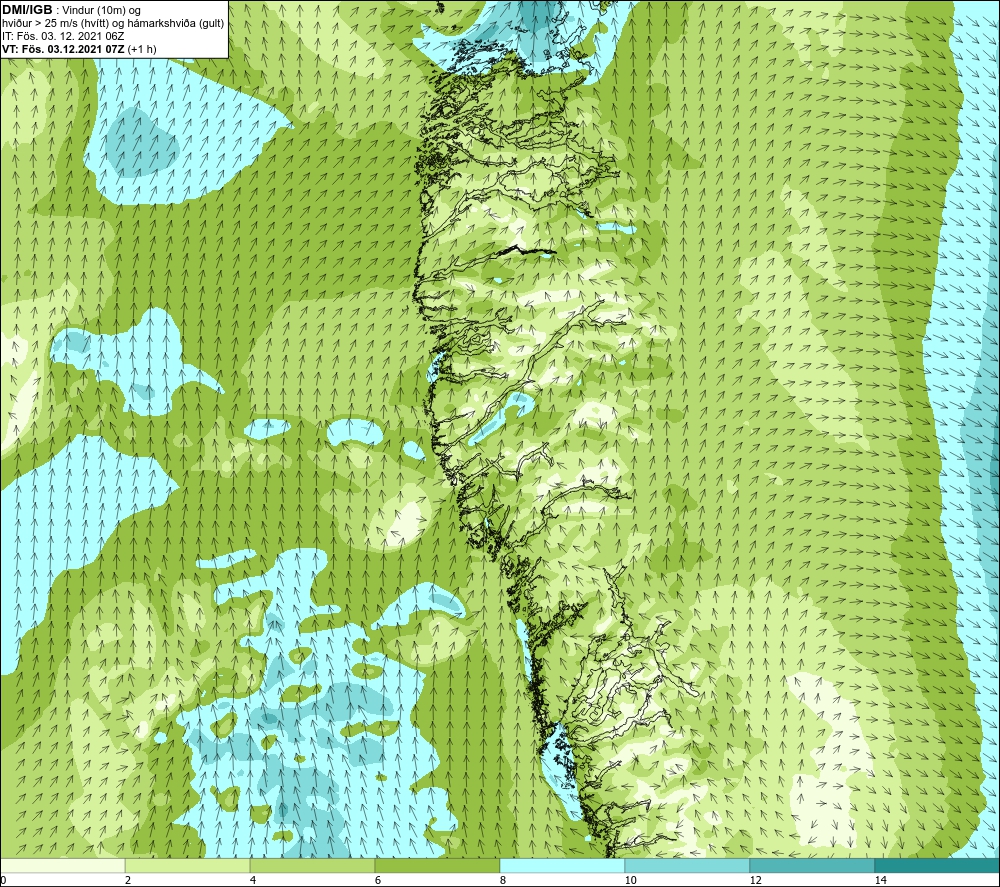
Task: Select the 12–14 m/s teal swatch
Action: click(x=812, y=865)
